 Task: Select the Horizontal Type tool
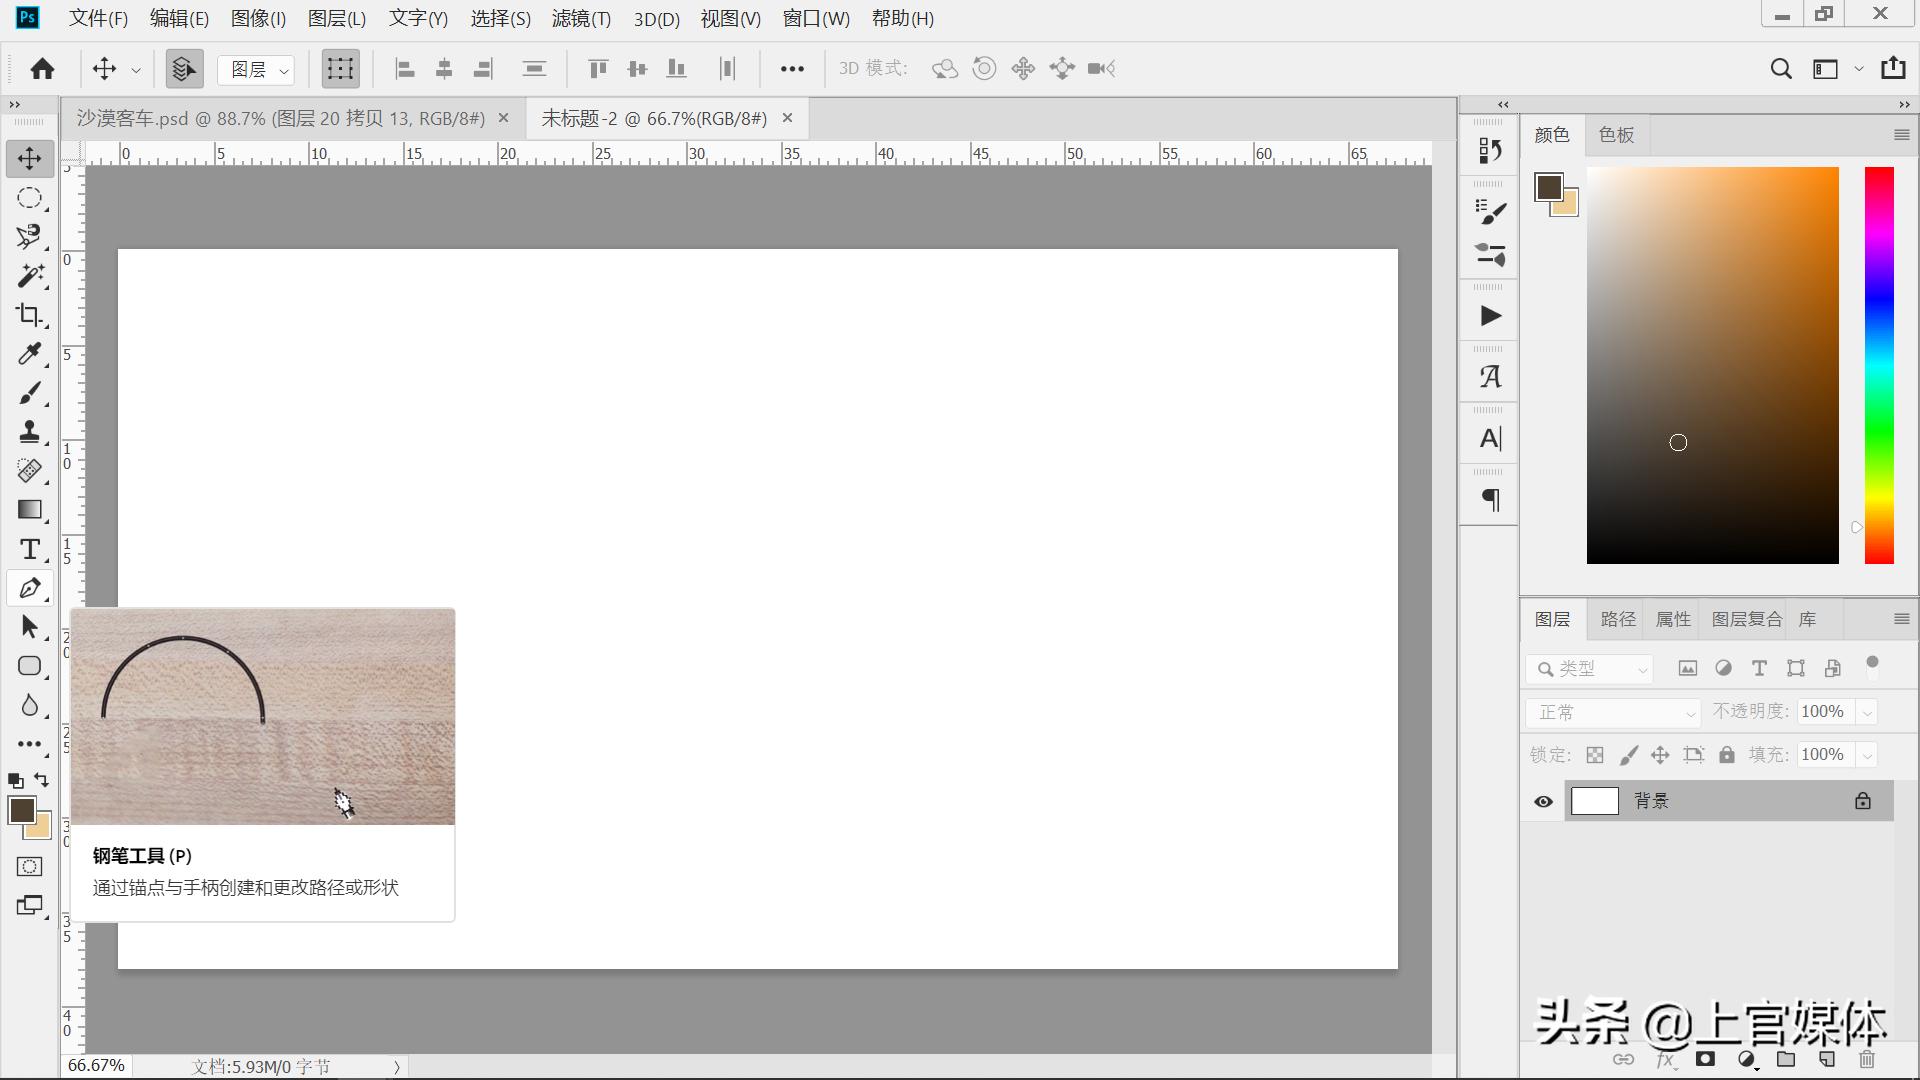[x=29, y=549]
